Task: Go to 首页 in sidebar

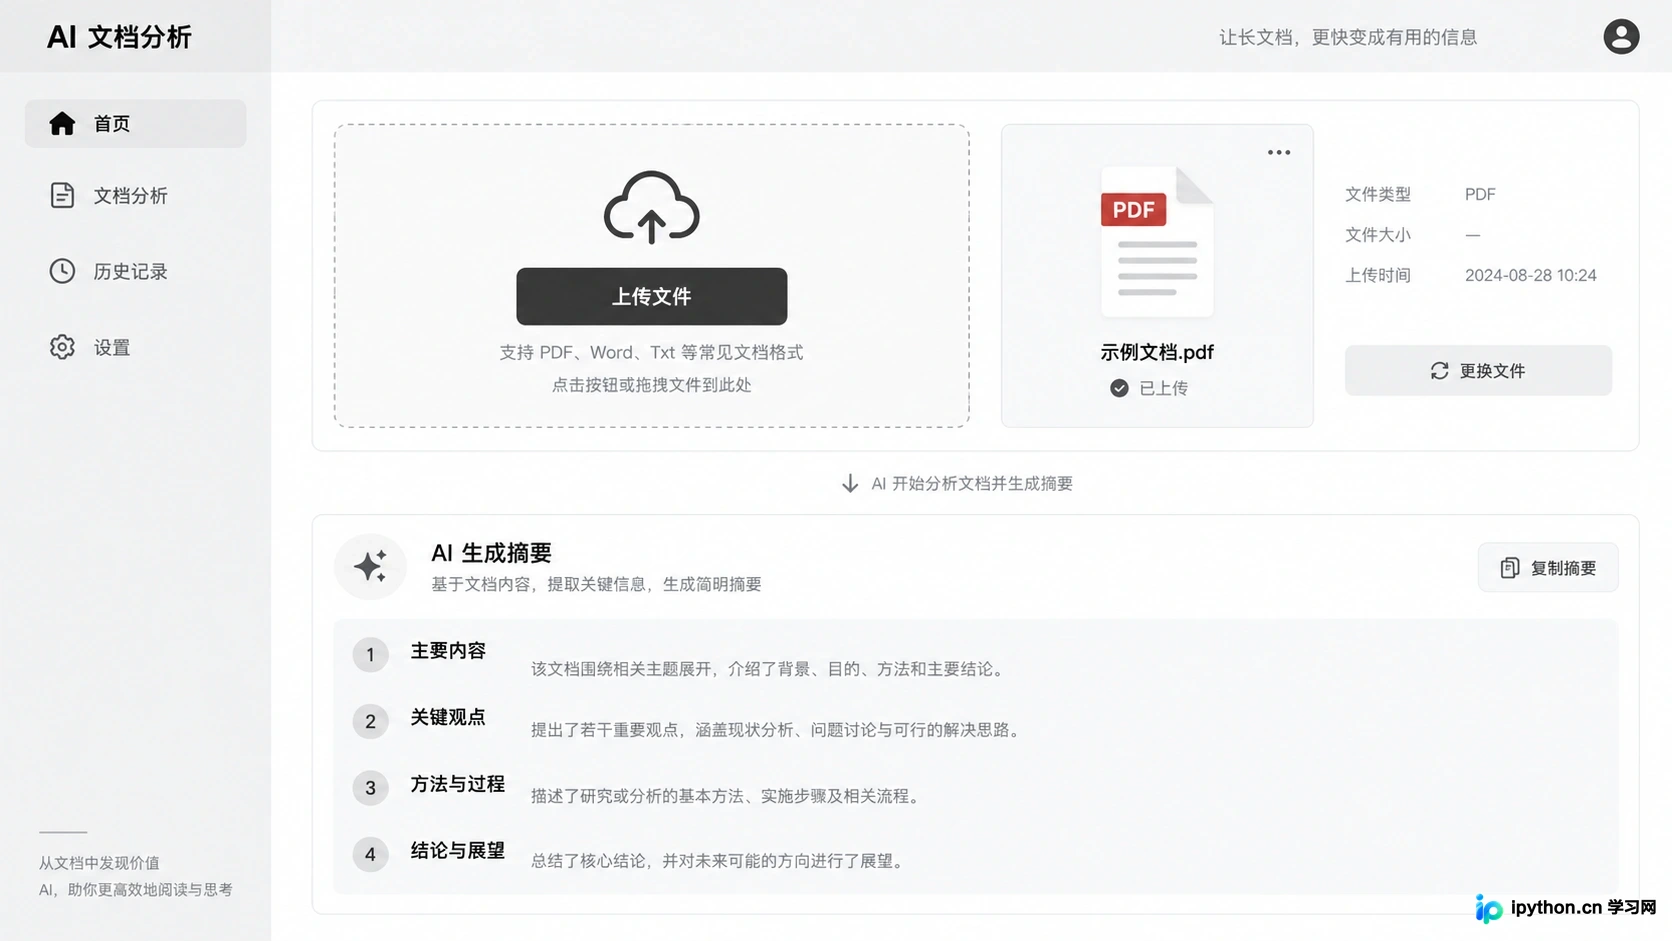Action: click(135, 123)
